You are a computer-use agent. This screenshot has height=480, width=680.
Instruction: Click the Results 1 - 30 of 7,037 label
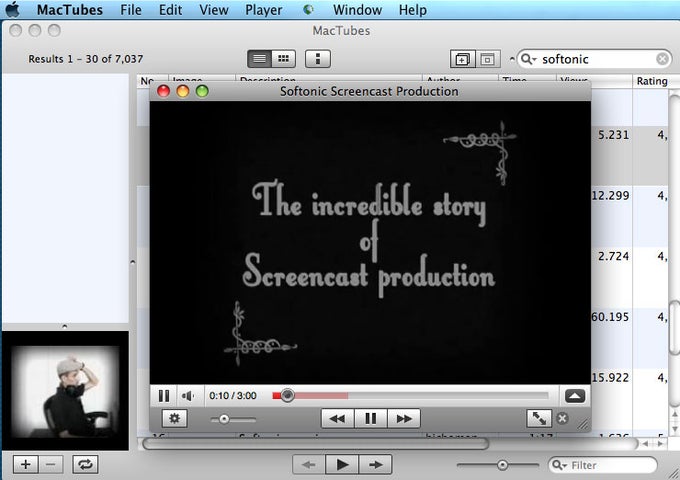pos(85,59)
